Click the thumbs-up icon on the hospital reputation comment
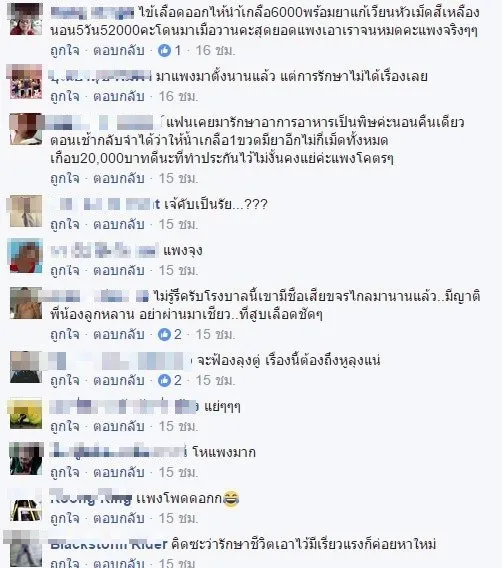Screen dimensions: 502x568 pos(164,334)
